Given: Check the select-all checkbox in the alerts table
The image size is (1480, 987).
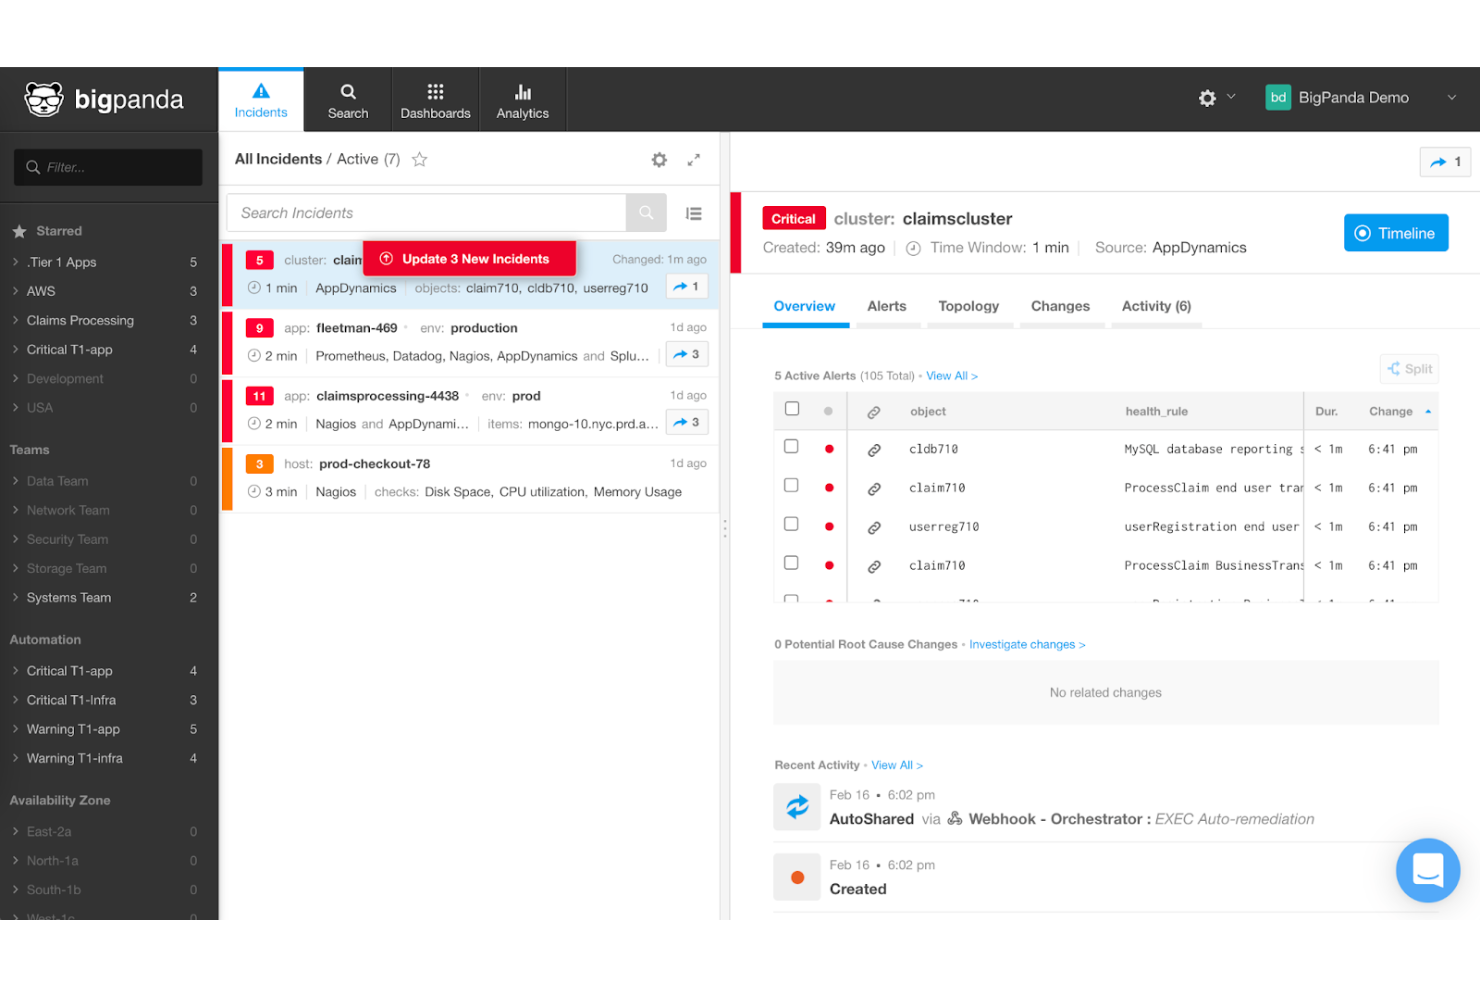Looking at the screenshot, I should pos(792,408).
